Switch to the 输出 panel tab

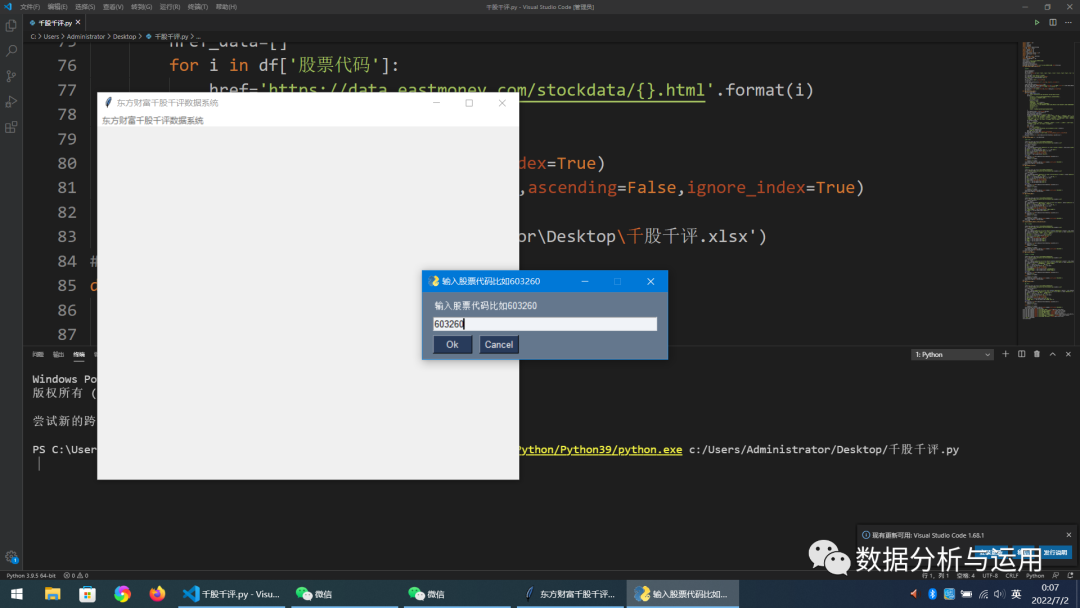click(x=59, y=355)
